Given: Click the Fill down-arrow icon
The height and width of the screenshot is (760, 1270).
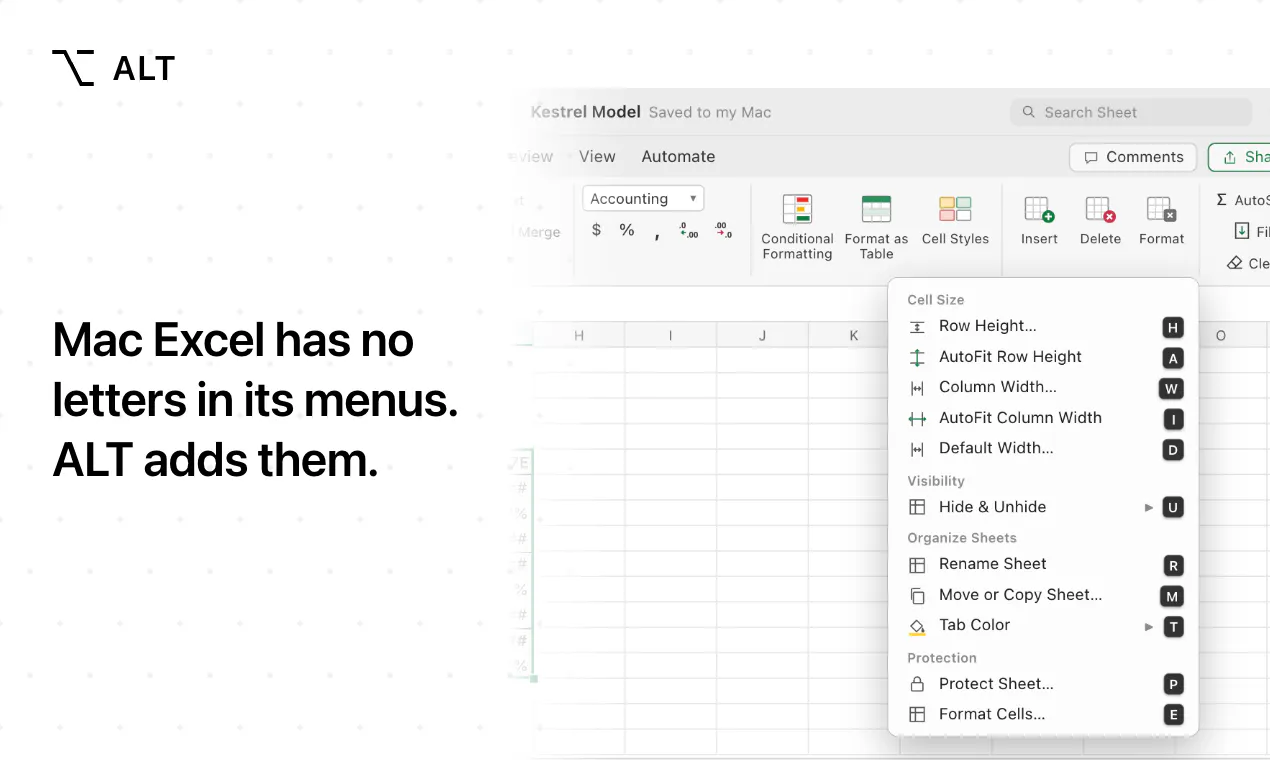Looking at the screenshot, I should [x=1242, y=231].
